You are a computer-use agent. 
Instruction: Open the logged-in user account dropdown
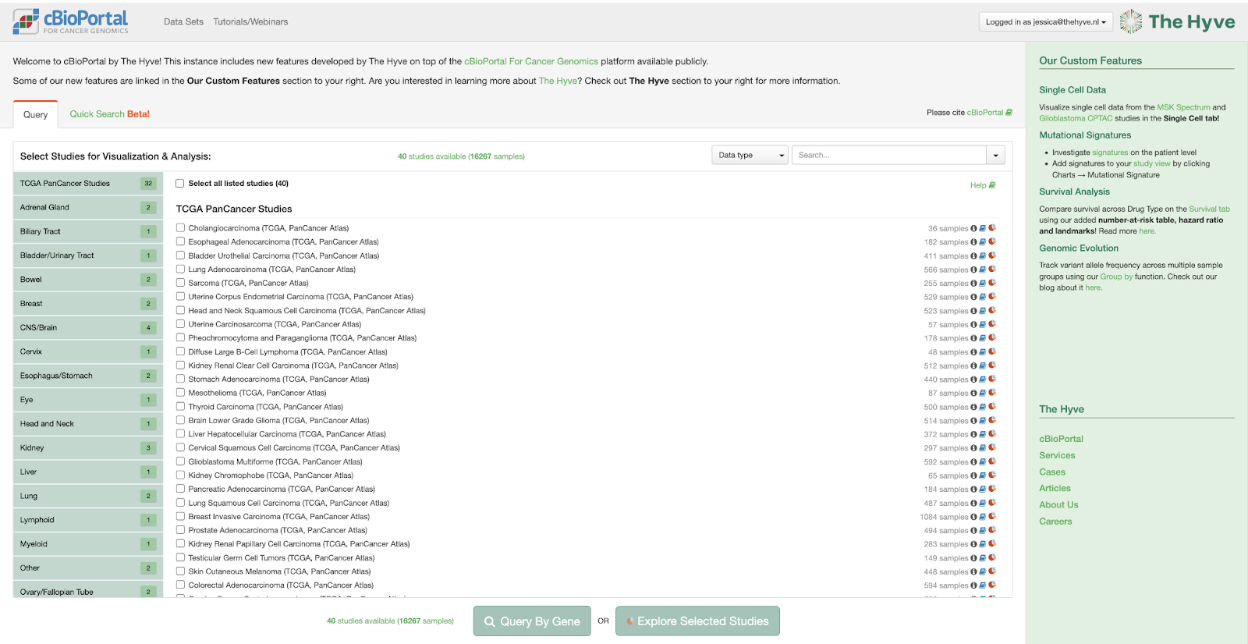coord(1045,22)
